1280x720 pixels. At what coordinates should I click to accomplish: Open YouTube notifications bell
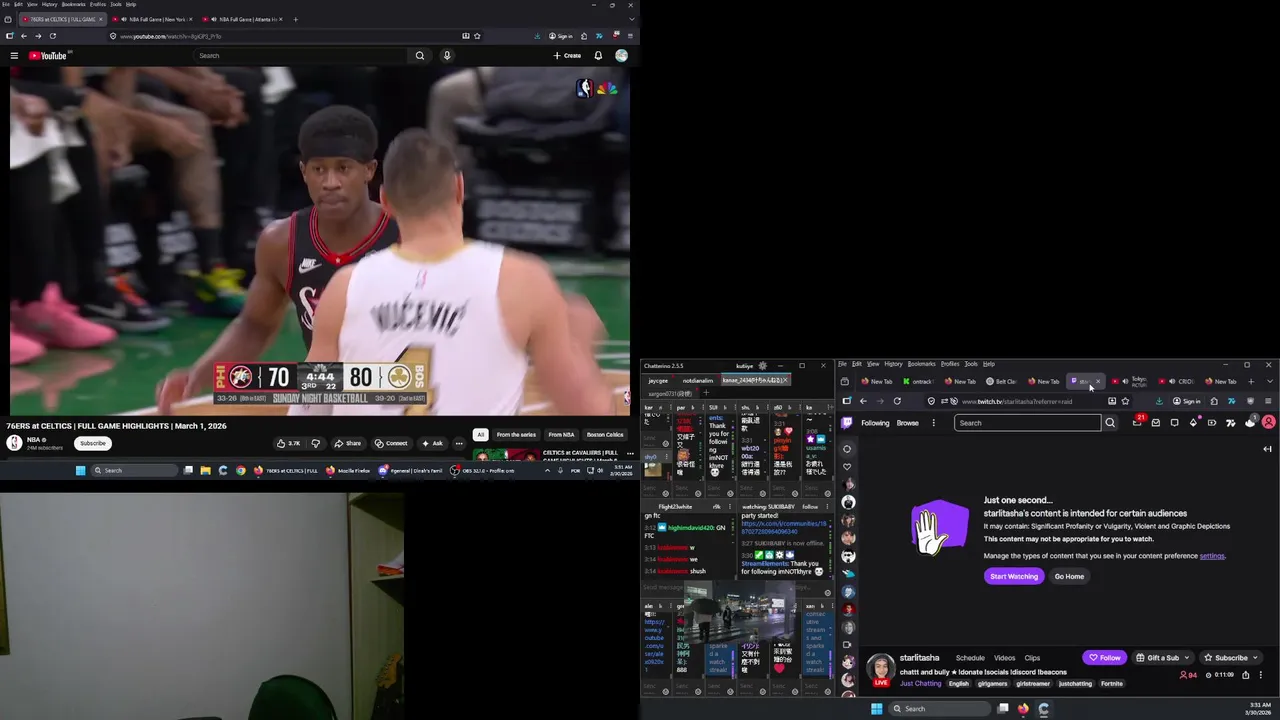coord(598,56)
